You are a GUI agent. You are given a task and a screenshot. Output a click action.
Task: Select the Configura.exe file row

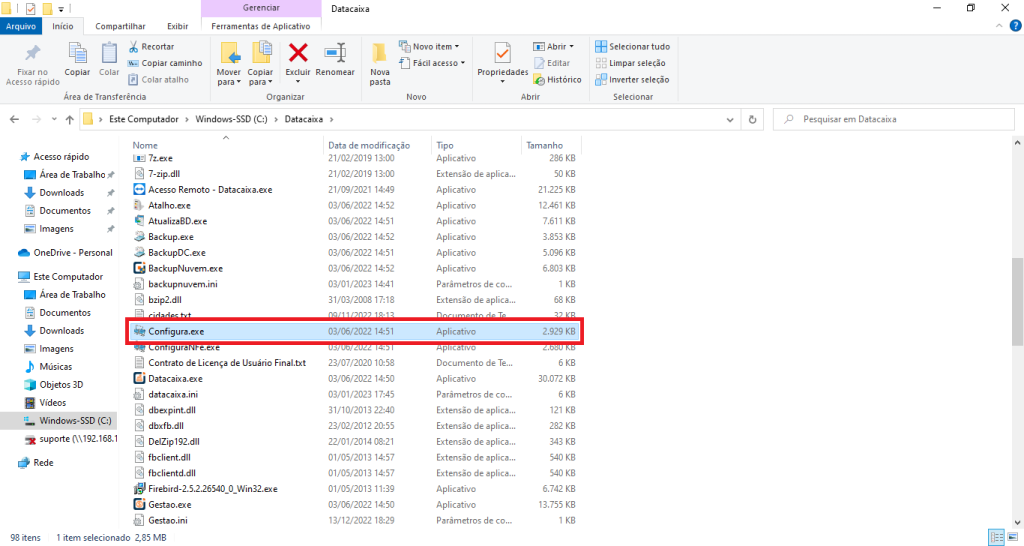tap(355, 331)
